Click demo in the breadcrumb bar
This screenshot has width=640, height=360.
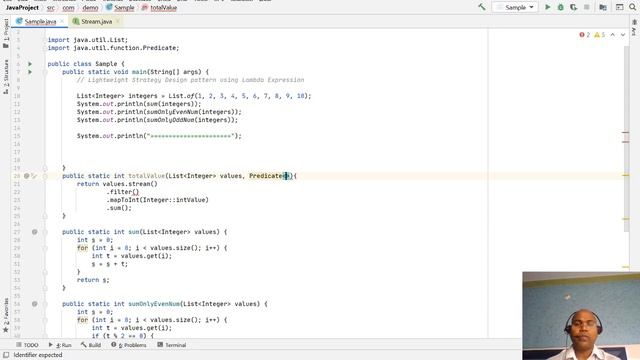point(90,8)
